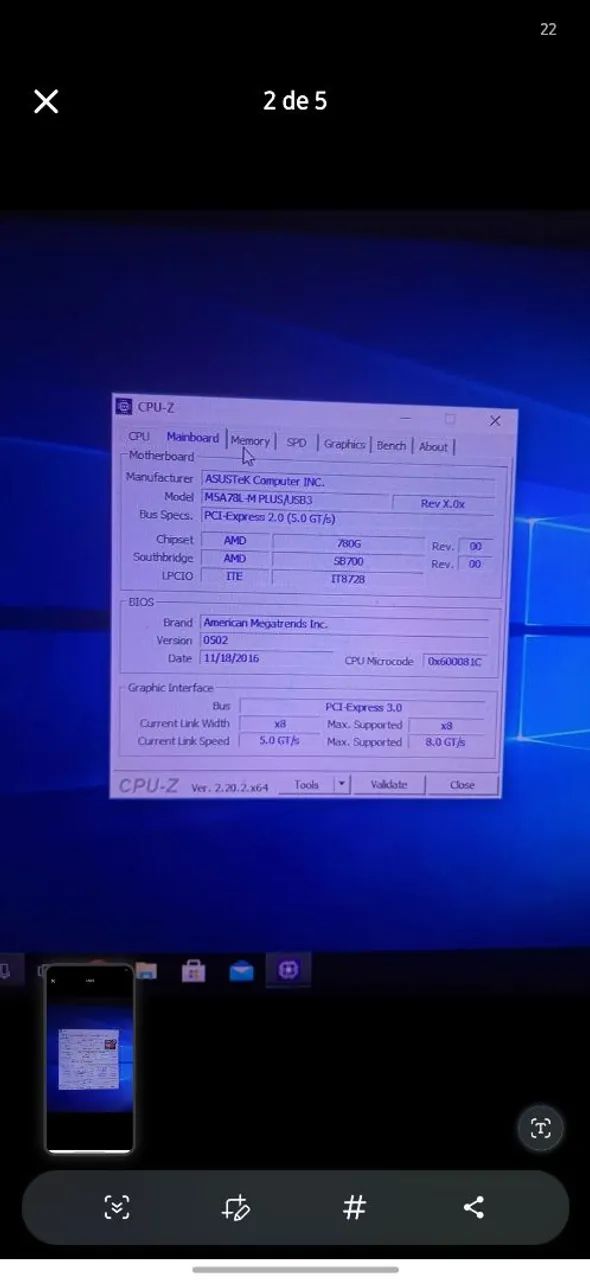Open the SPD tab

(x=297, y=442)
